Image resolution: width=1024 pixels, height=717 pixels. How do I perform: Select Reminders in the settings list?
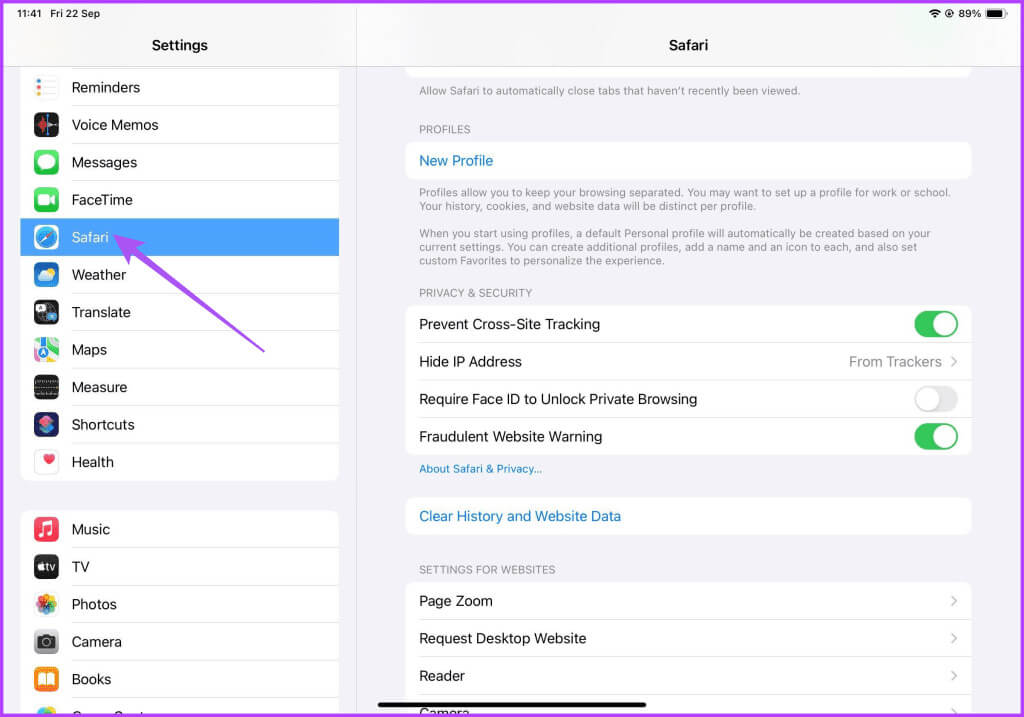point(180,88)
